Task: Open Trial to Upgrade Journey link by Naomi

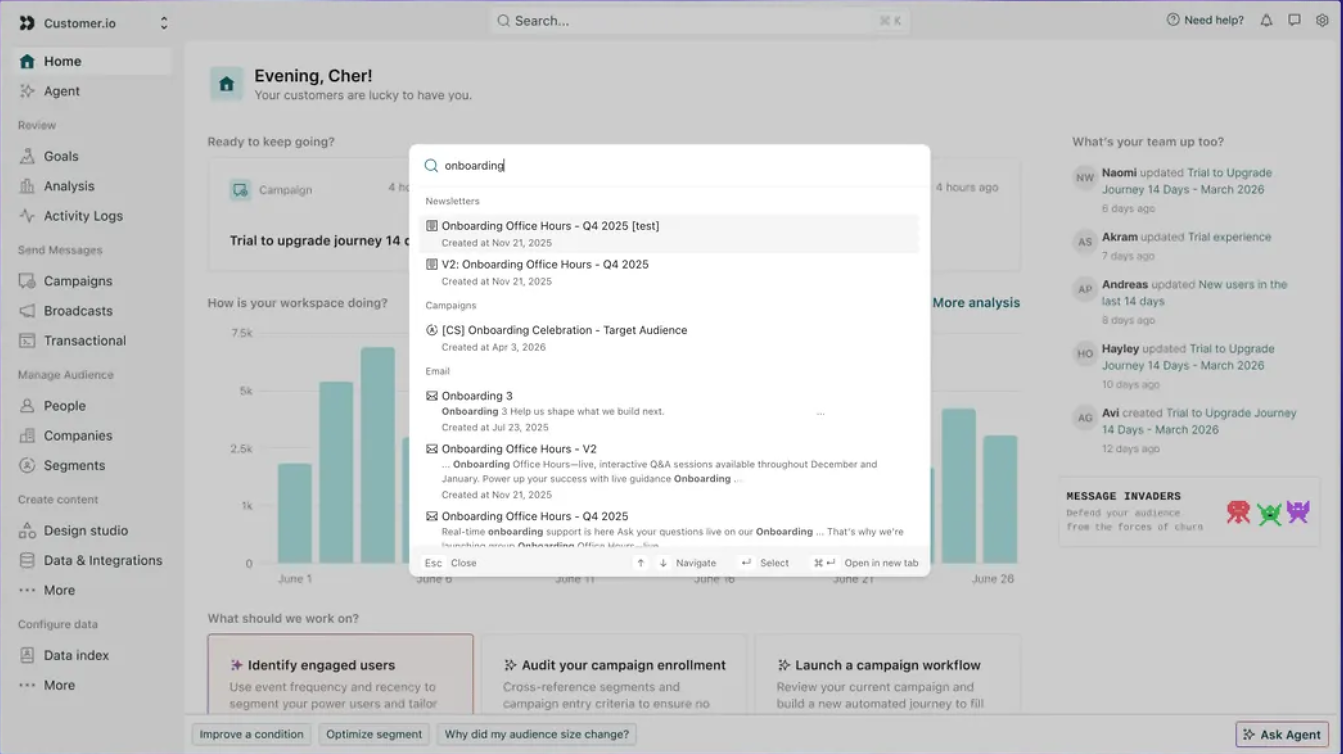Action: [x=1186, y=181]
